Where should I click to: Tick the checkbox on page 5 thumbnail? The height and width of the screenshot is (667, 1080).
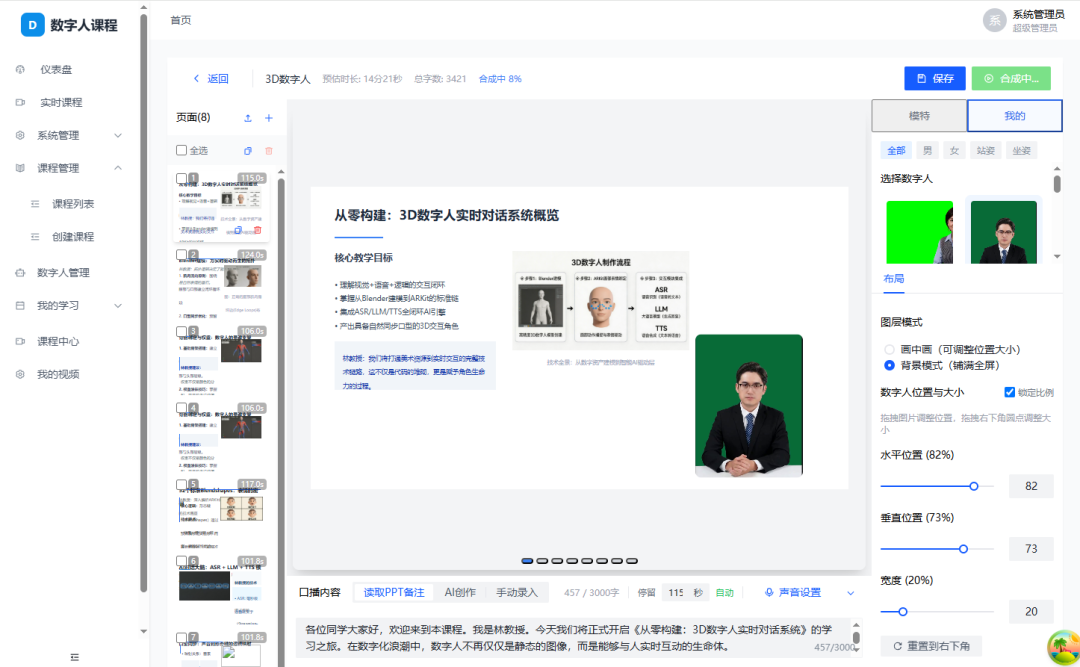pyautogui.click(x=181, y=484)
